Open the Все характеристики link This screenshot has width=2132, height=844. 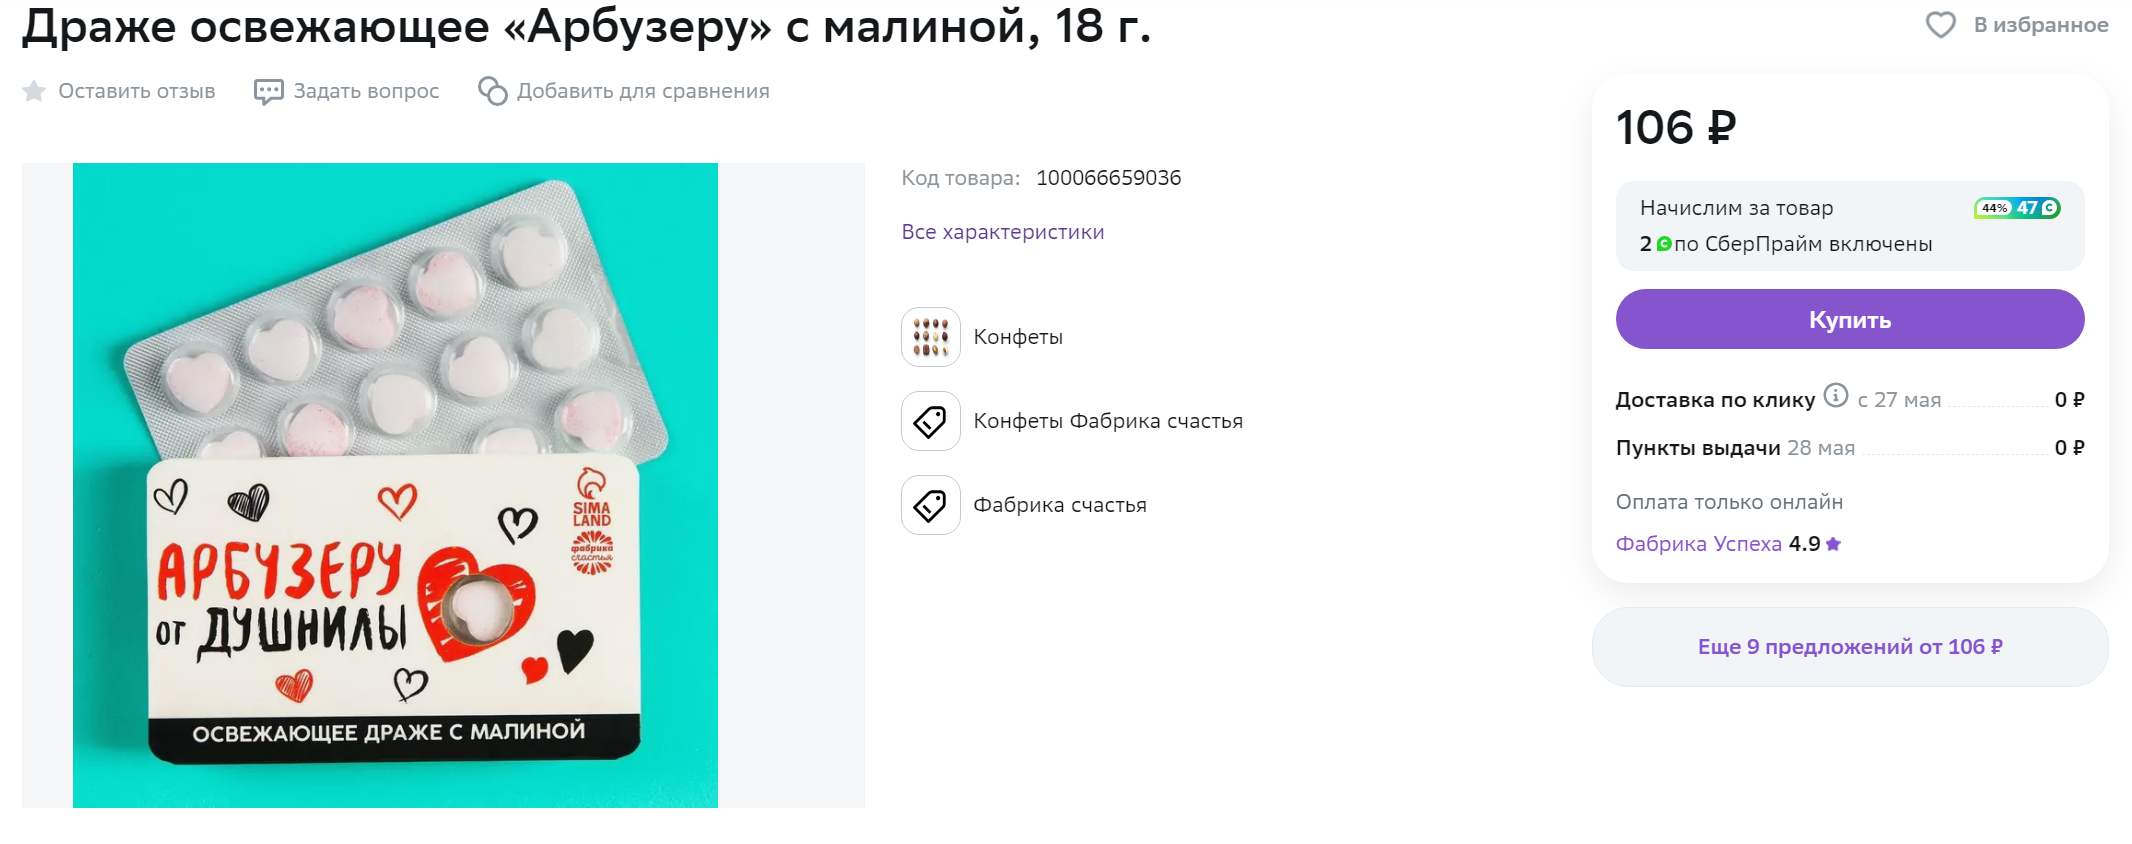pyautogui.click(x=1002, y=232)
